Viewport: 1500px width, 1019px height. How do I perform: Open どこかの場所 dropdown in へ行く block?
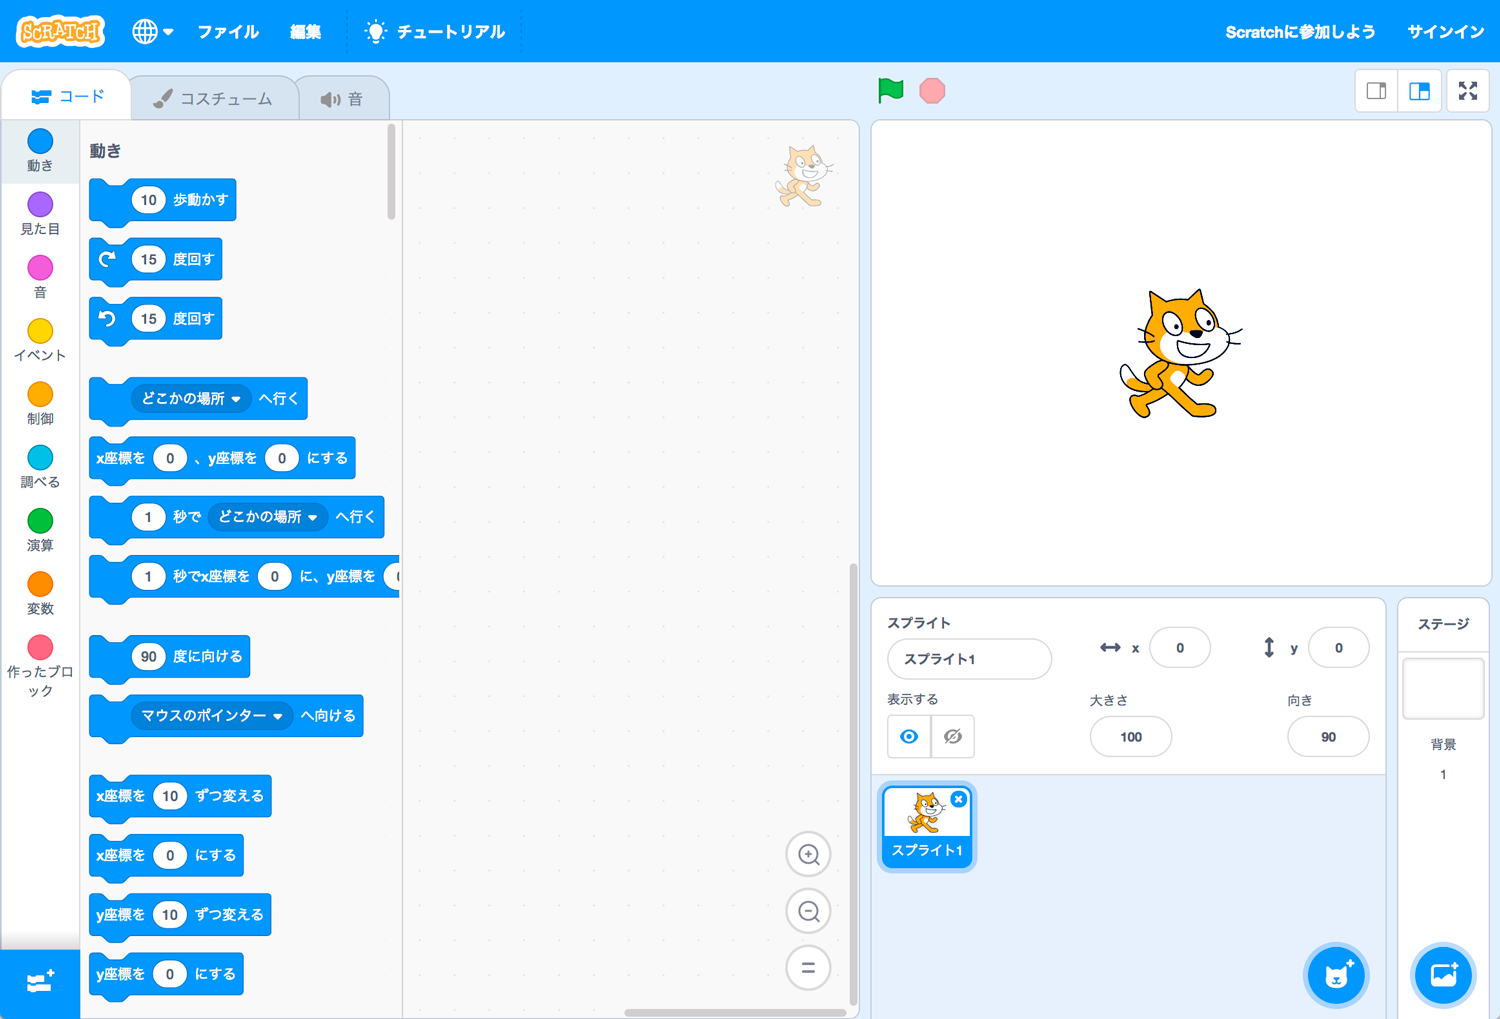click(191, 398)
